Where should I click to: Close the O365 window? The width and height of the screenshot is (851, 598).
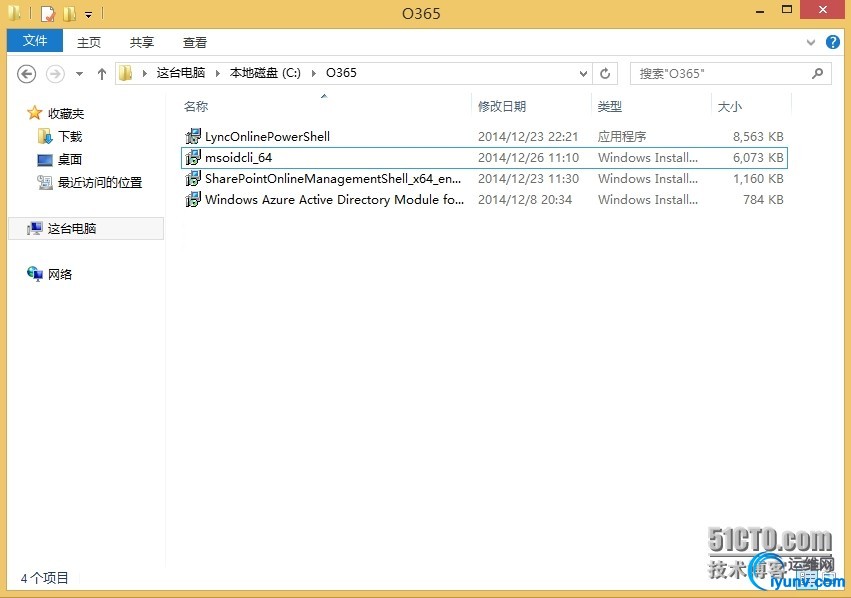pos(823,10)
